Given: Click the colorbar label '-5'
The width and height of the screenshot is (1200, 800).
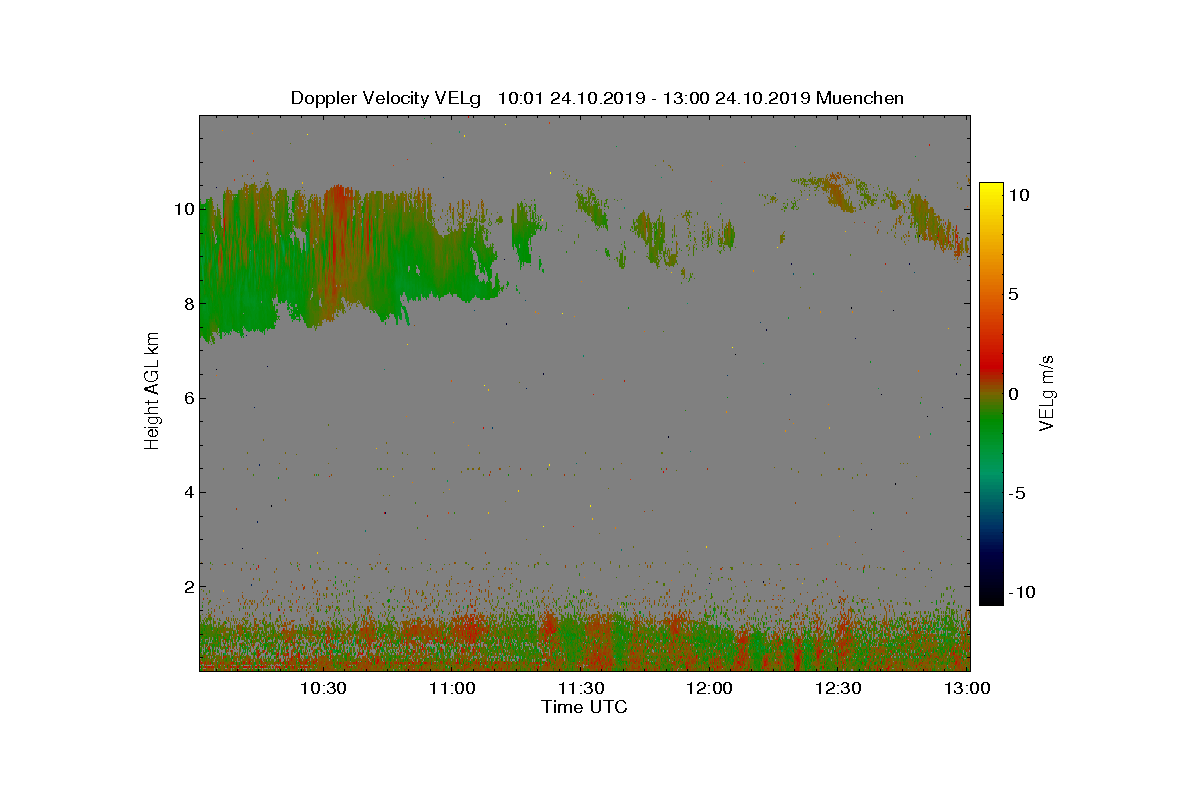Looking at the screenshot, I should tap(1015, 493).
